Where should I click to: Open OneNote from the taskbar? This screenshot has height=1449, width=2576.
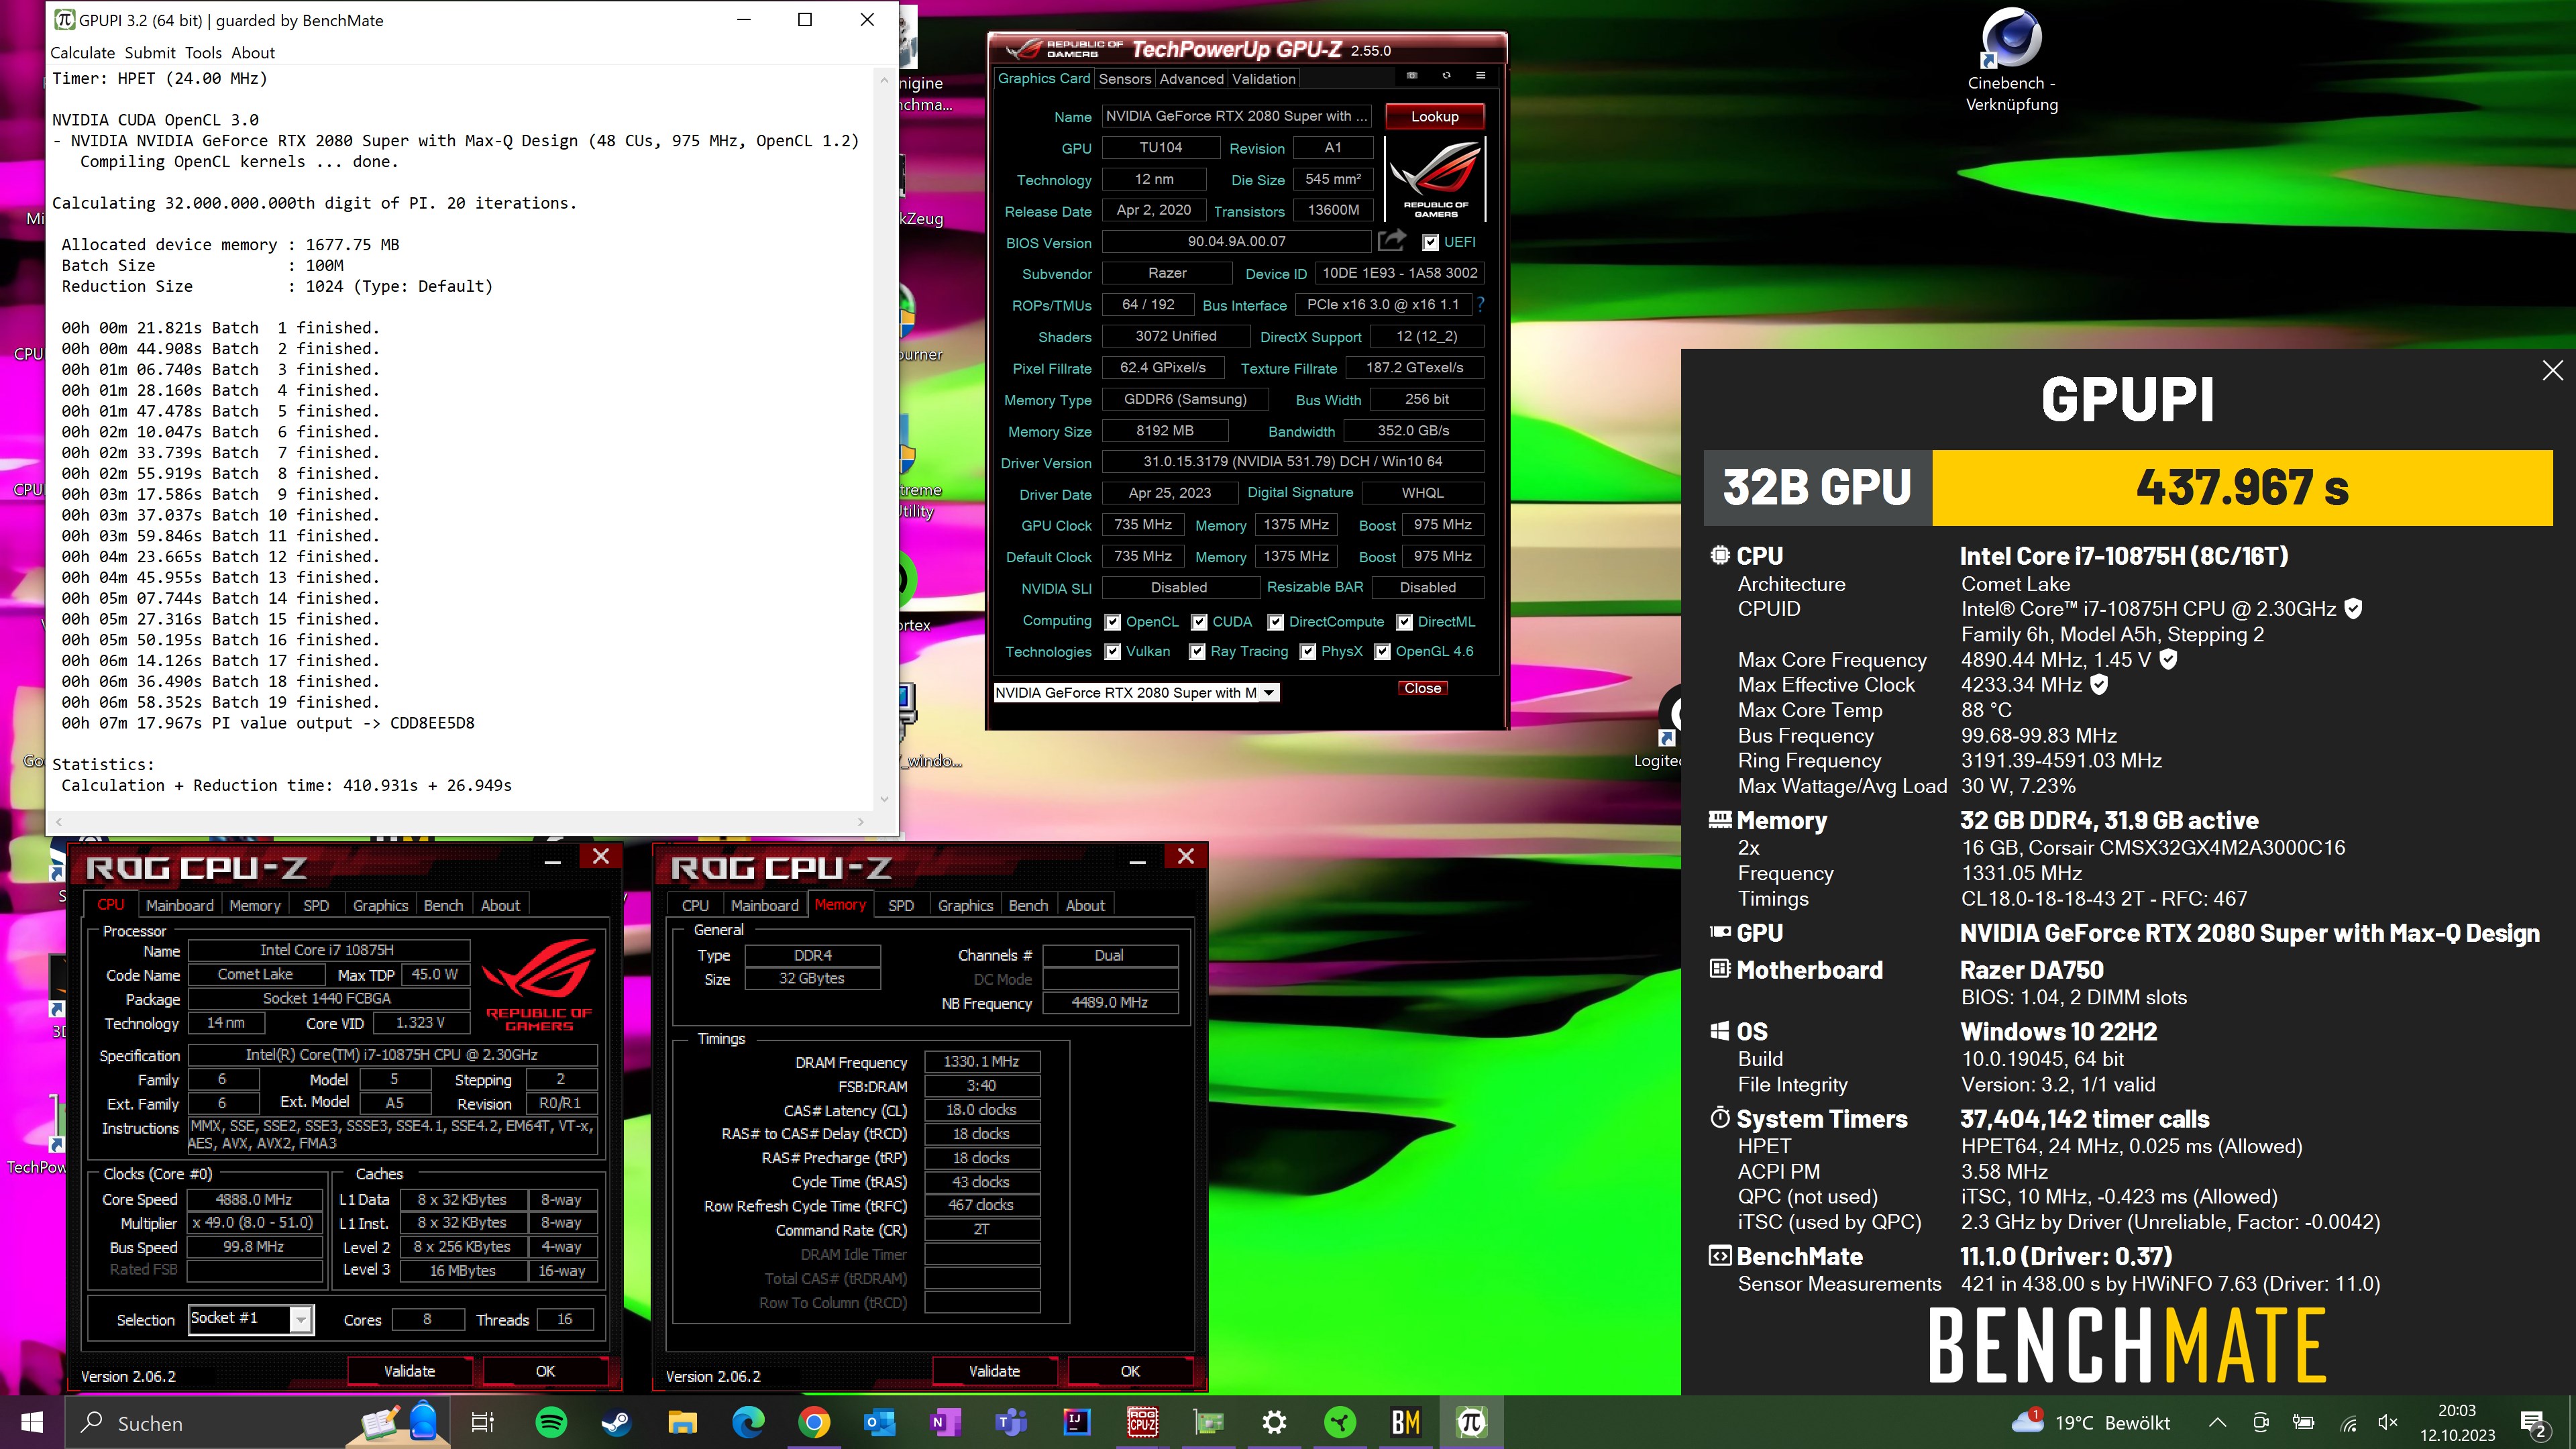pyautogui.click(x=945, y=1422)
